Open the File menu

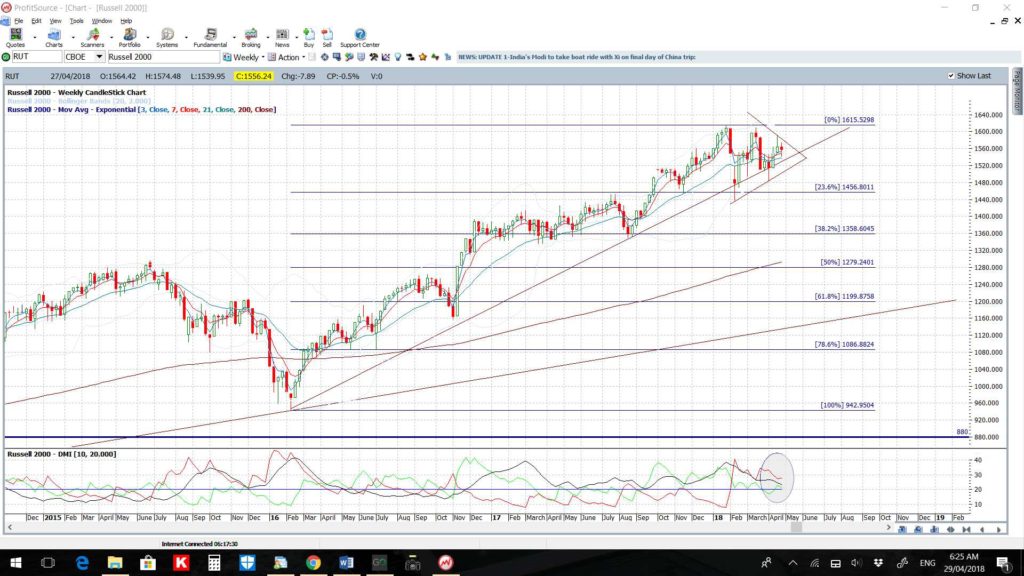(18, 21)
